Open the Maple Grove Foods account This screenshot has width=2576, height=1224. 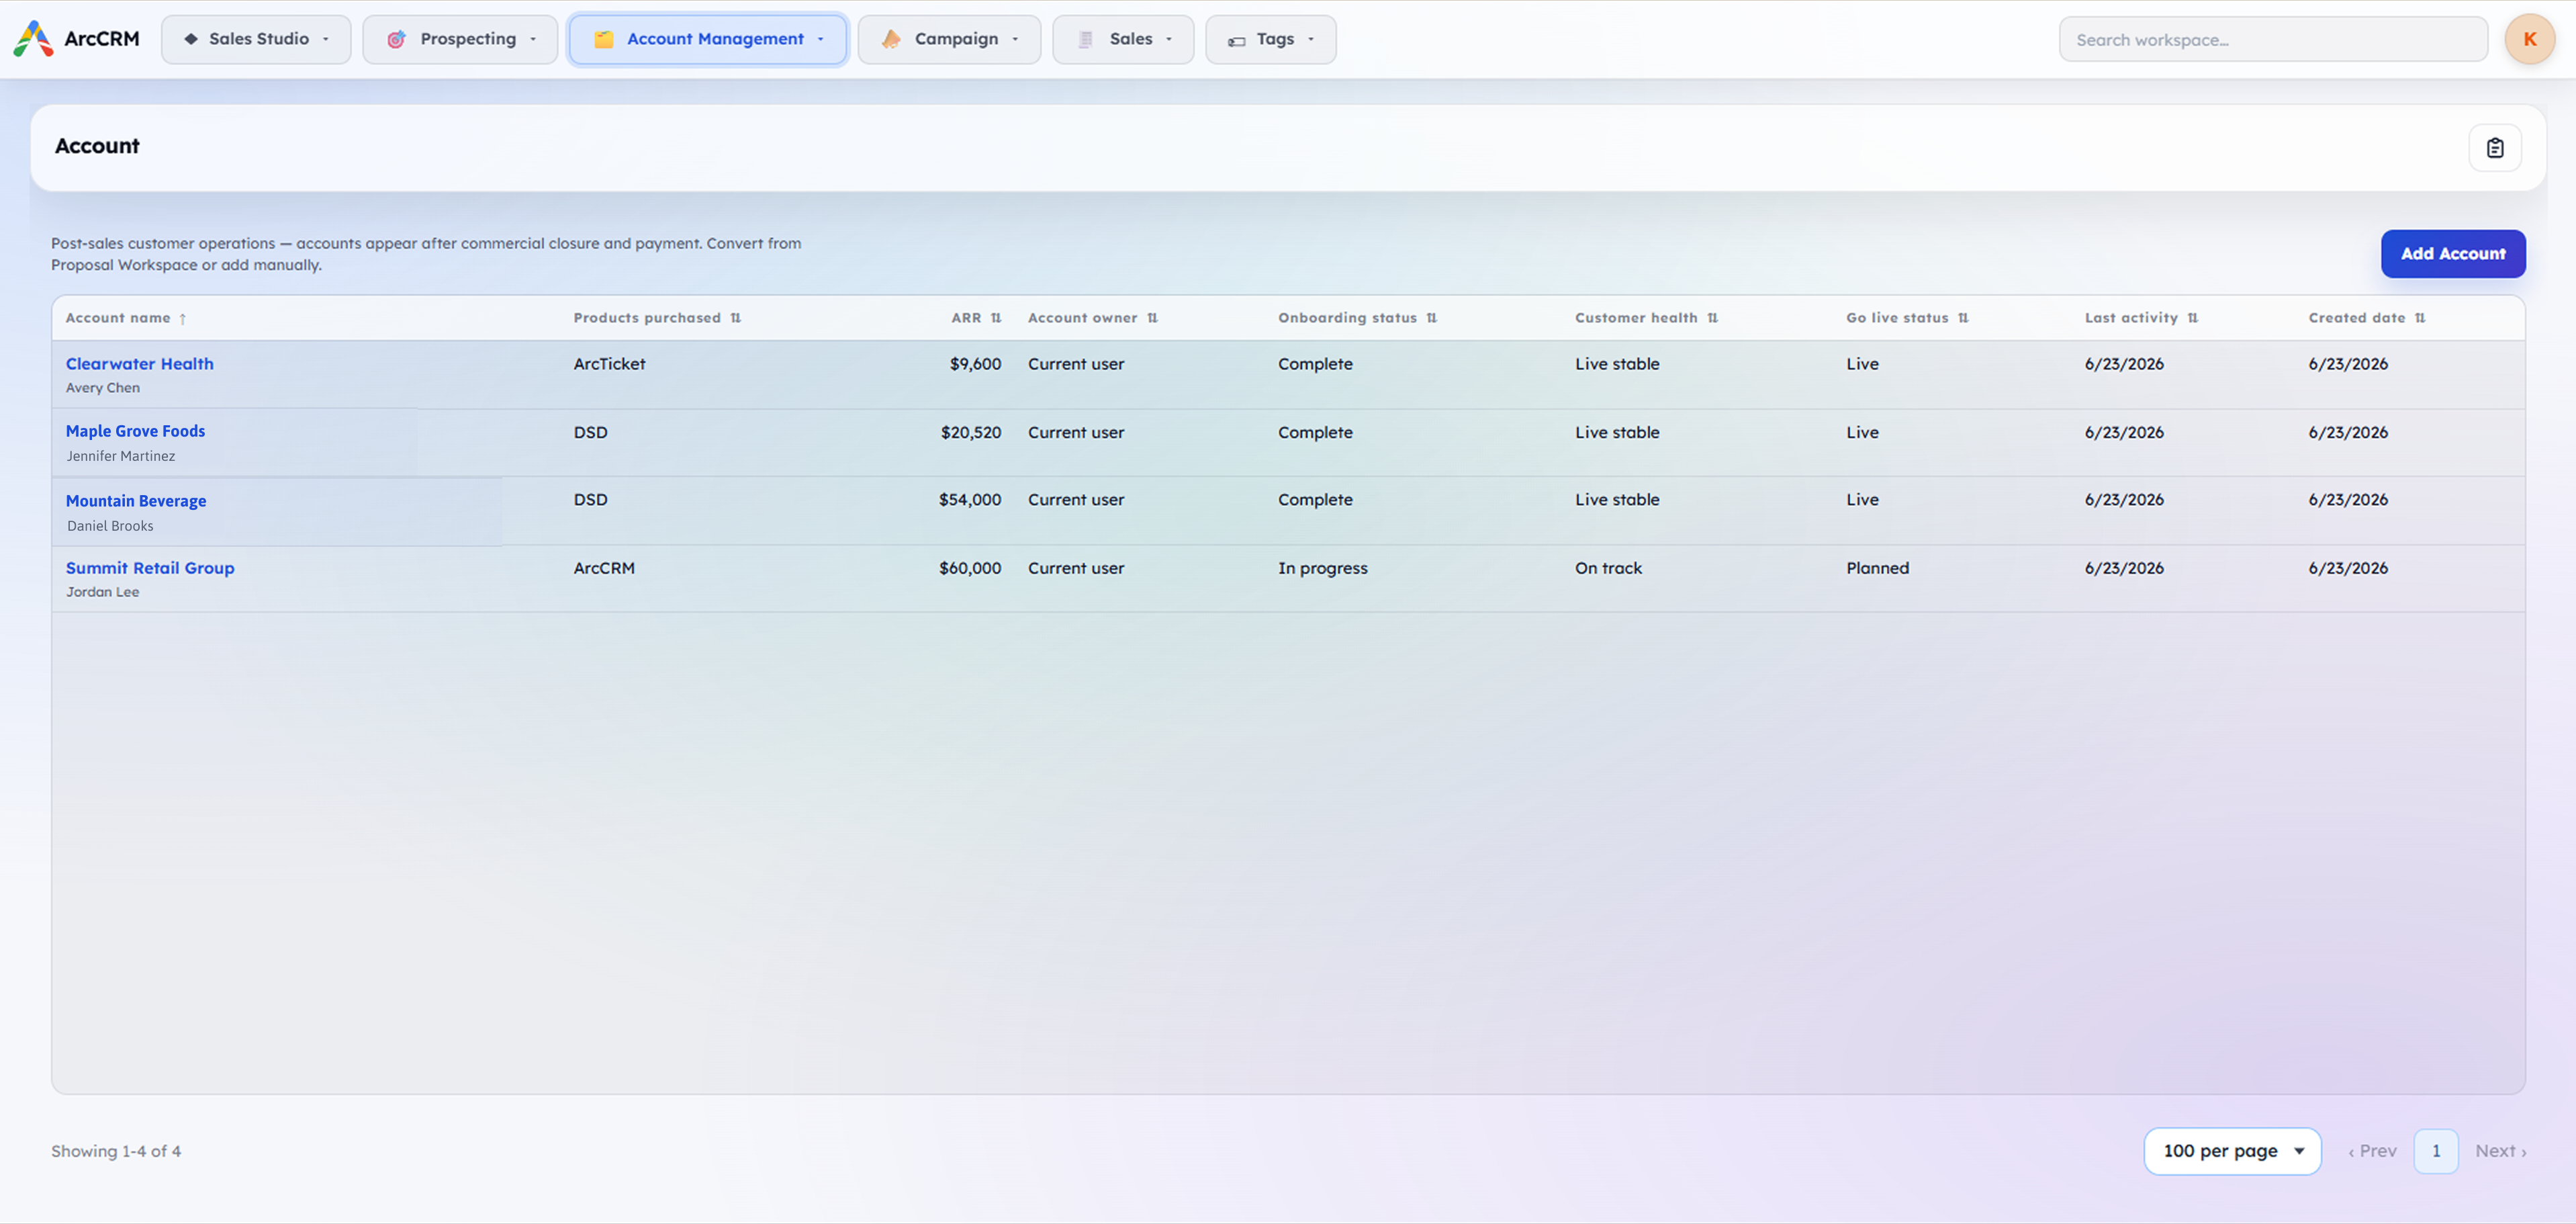(135, 431)
